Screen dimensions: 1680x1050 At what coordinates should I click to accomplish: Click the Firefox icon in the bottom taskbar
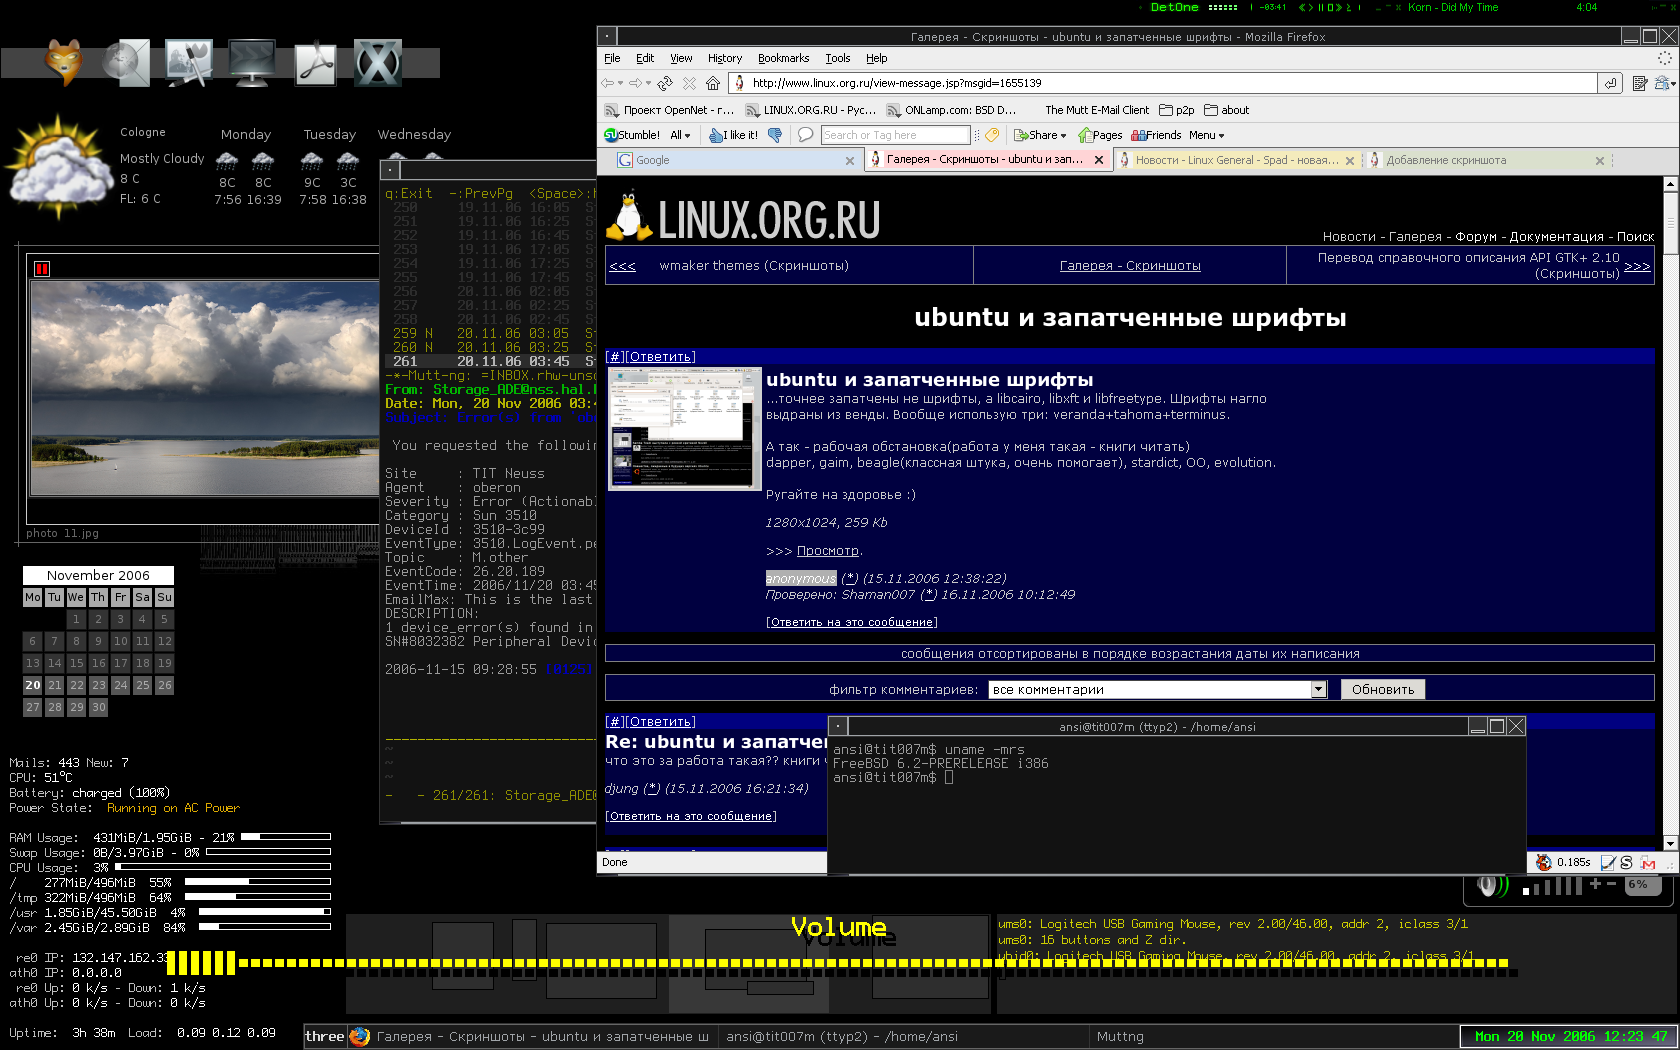point(359,1036)
